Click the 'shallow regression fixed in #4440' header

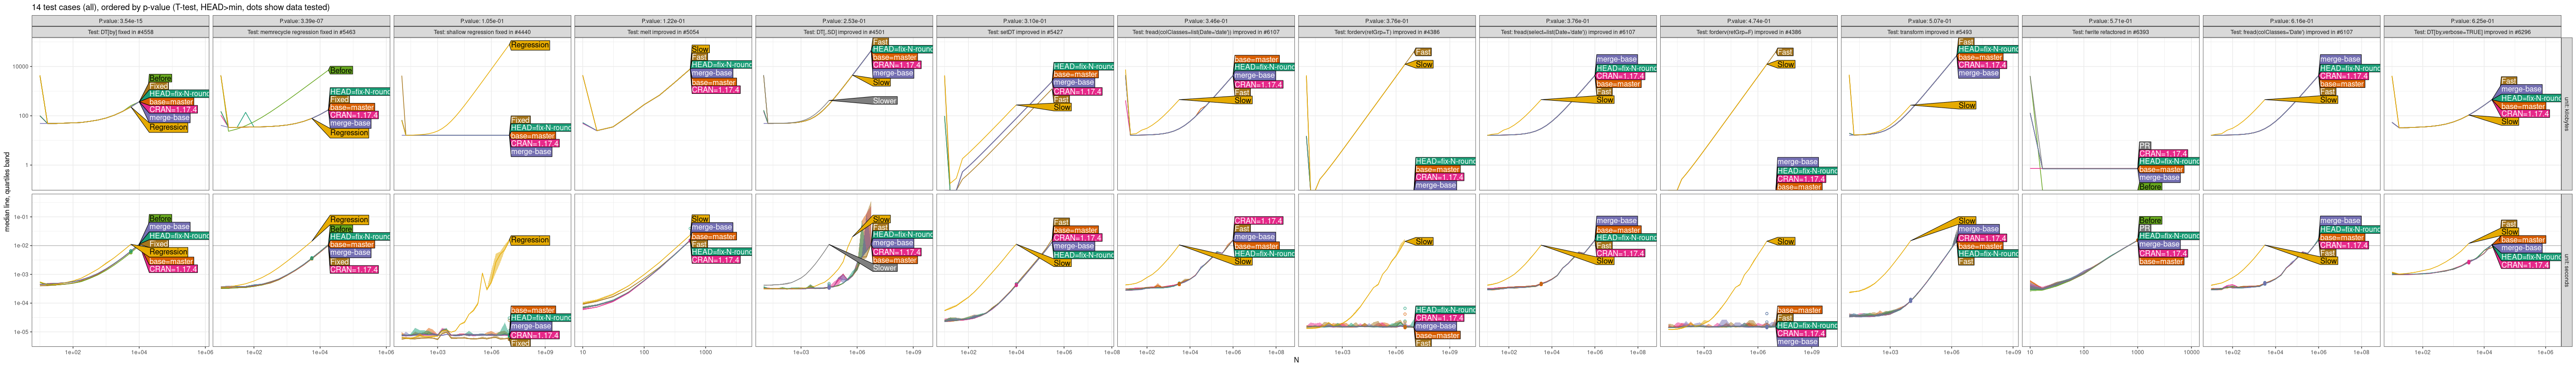pos(482,32)
